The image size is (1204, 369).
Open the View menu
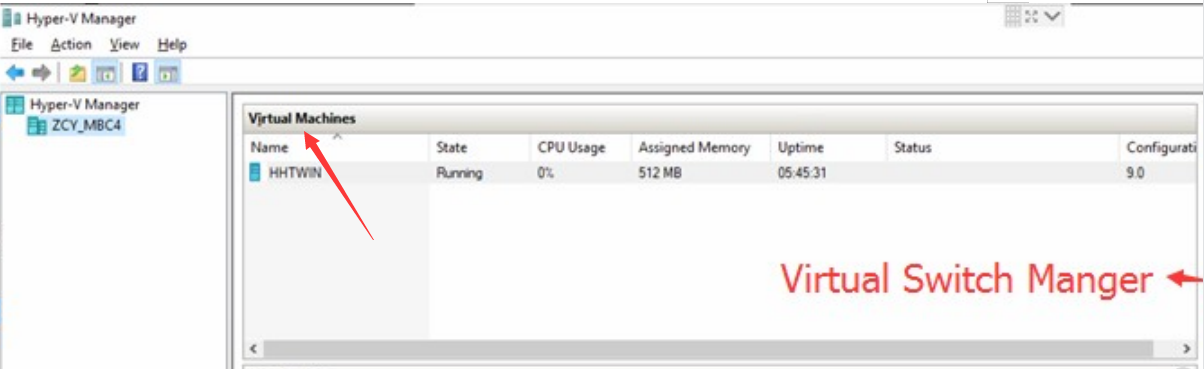coord(125,44)
